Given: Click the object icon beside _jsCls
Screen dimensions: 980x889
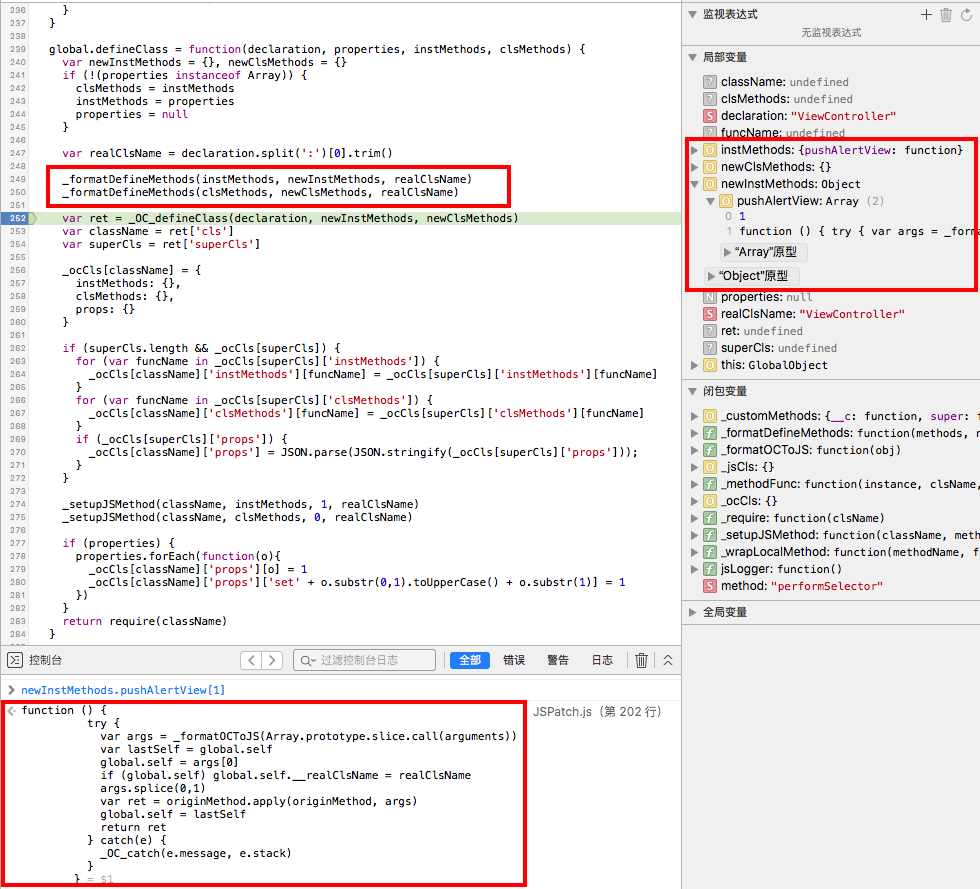Looking at the screenshot, I should click(709, 467).
